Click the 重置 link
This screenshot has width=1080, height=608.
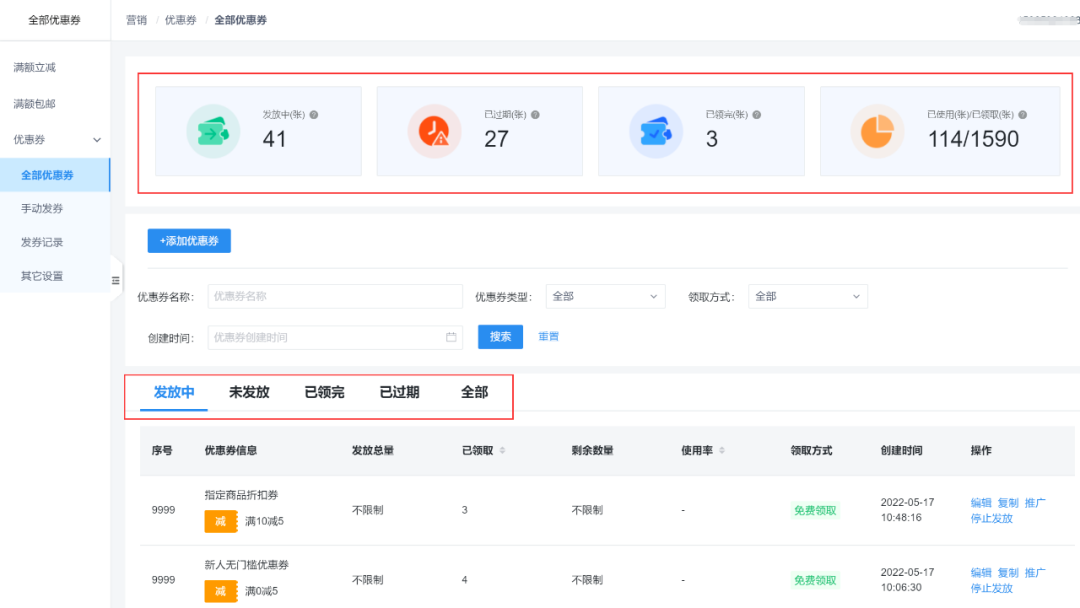tap(548, 337)
